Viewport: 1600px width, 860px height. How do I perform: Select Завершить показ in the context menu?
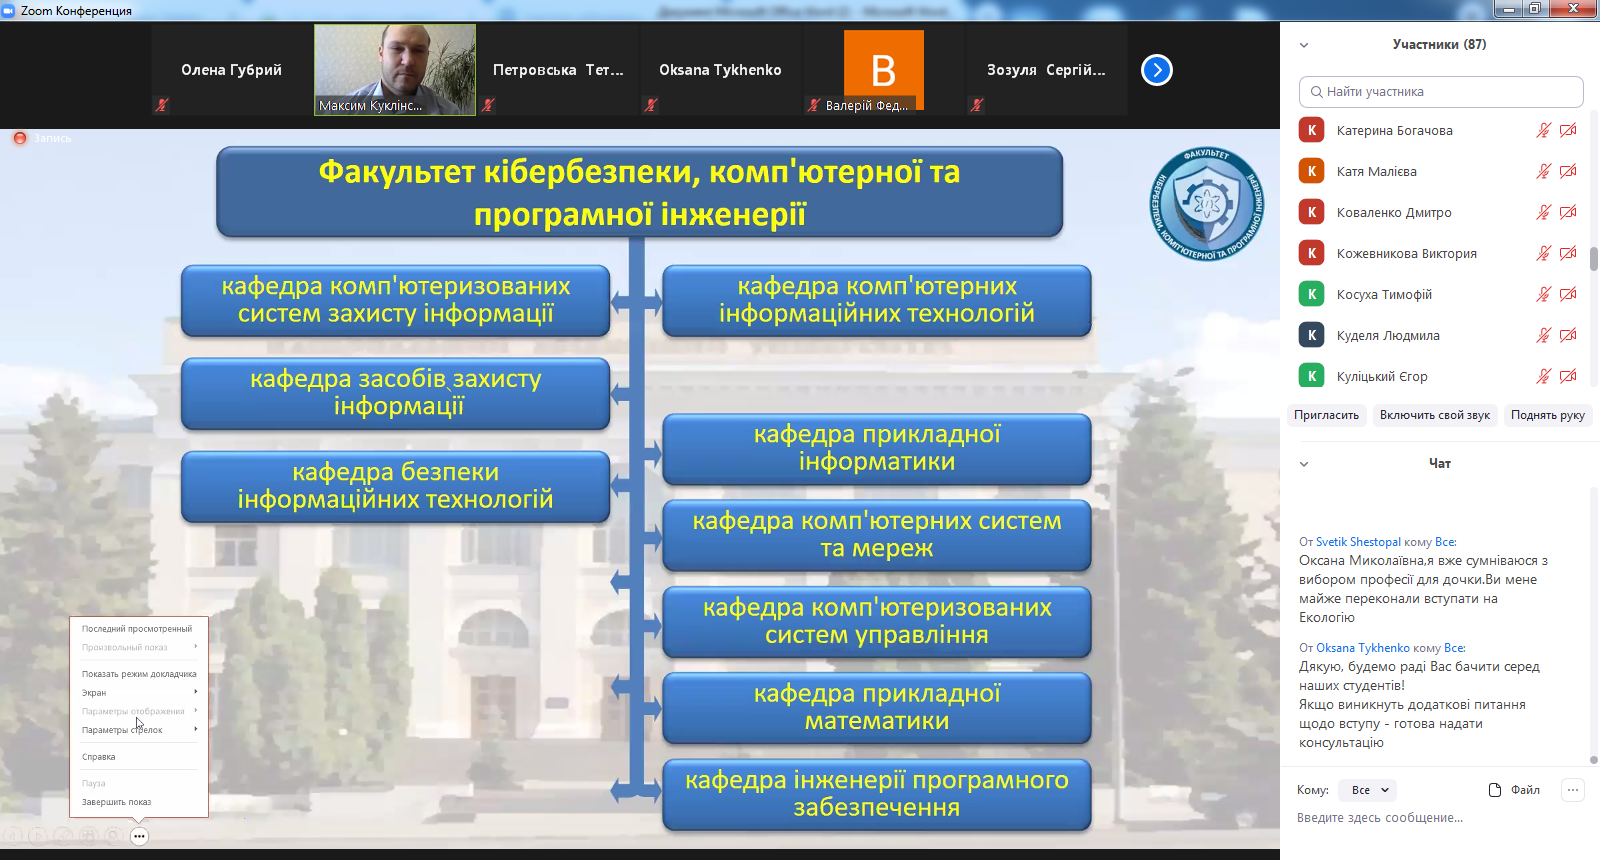tap(117, 802)
